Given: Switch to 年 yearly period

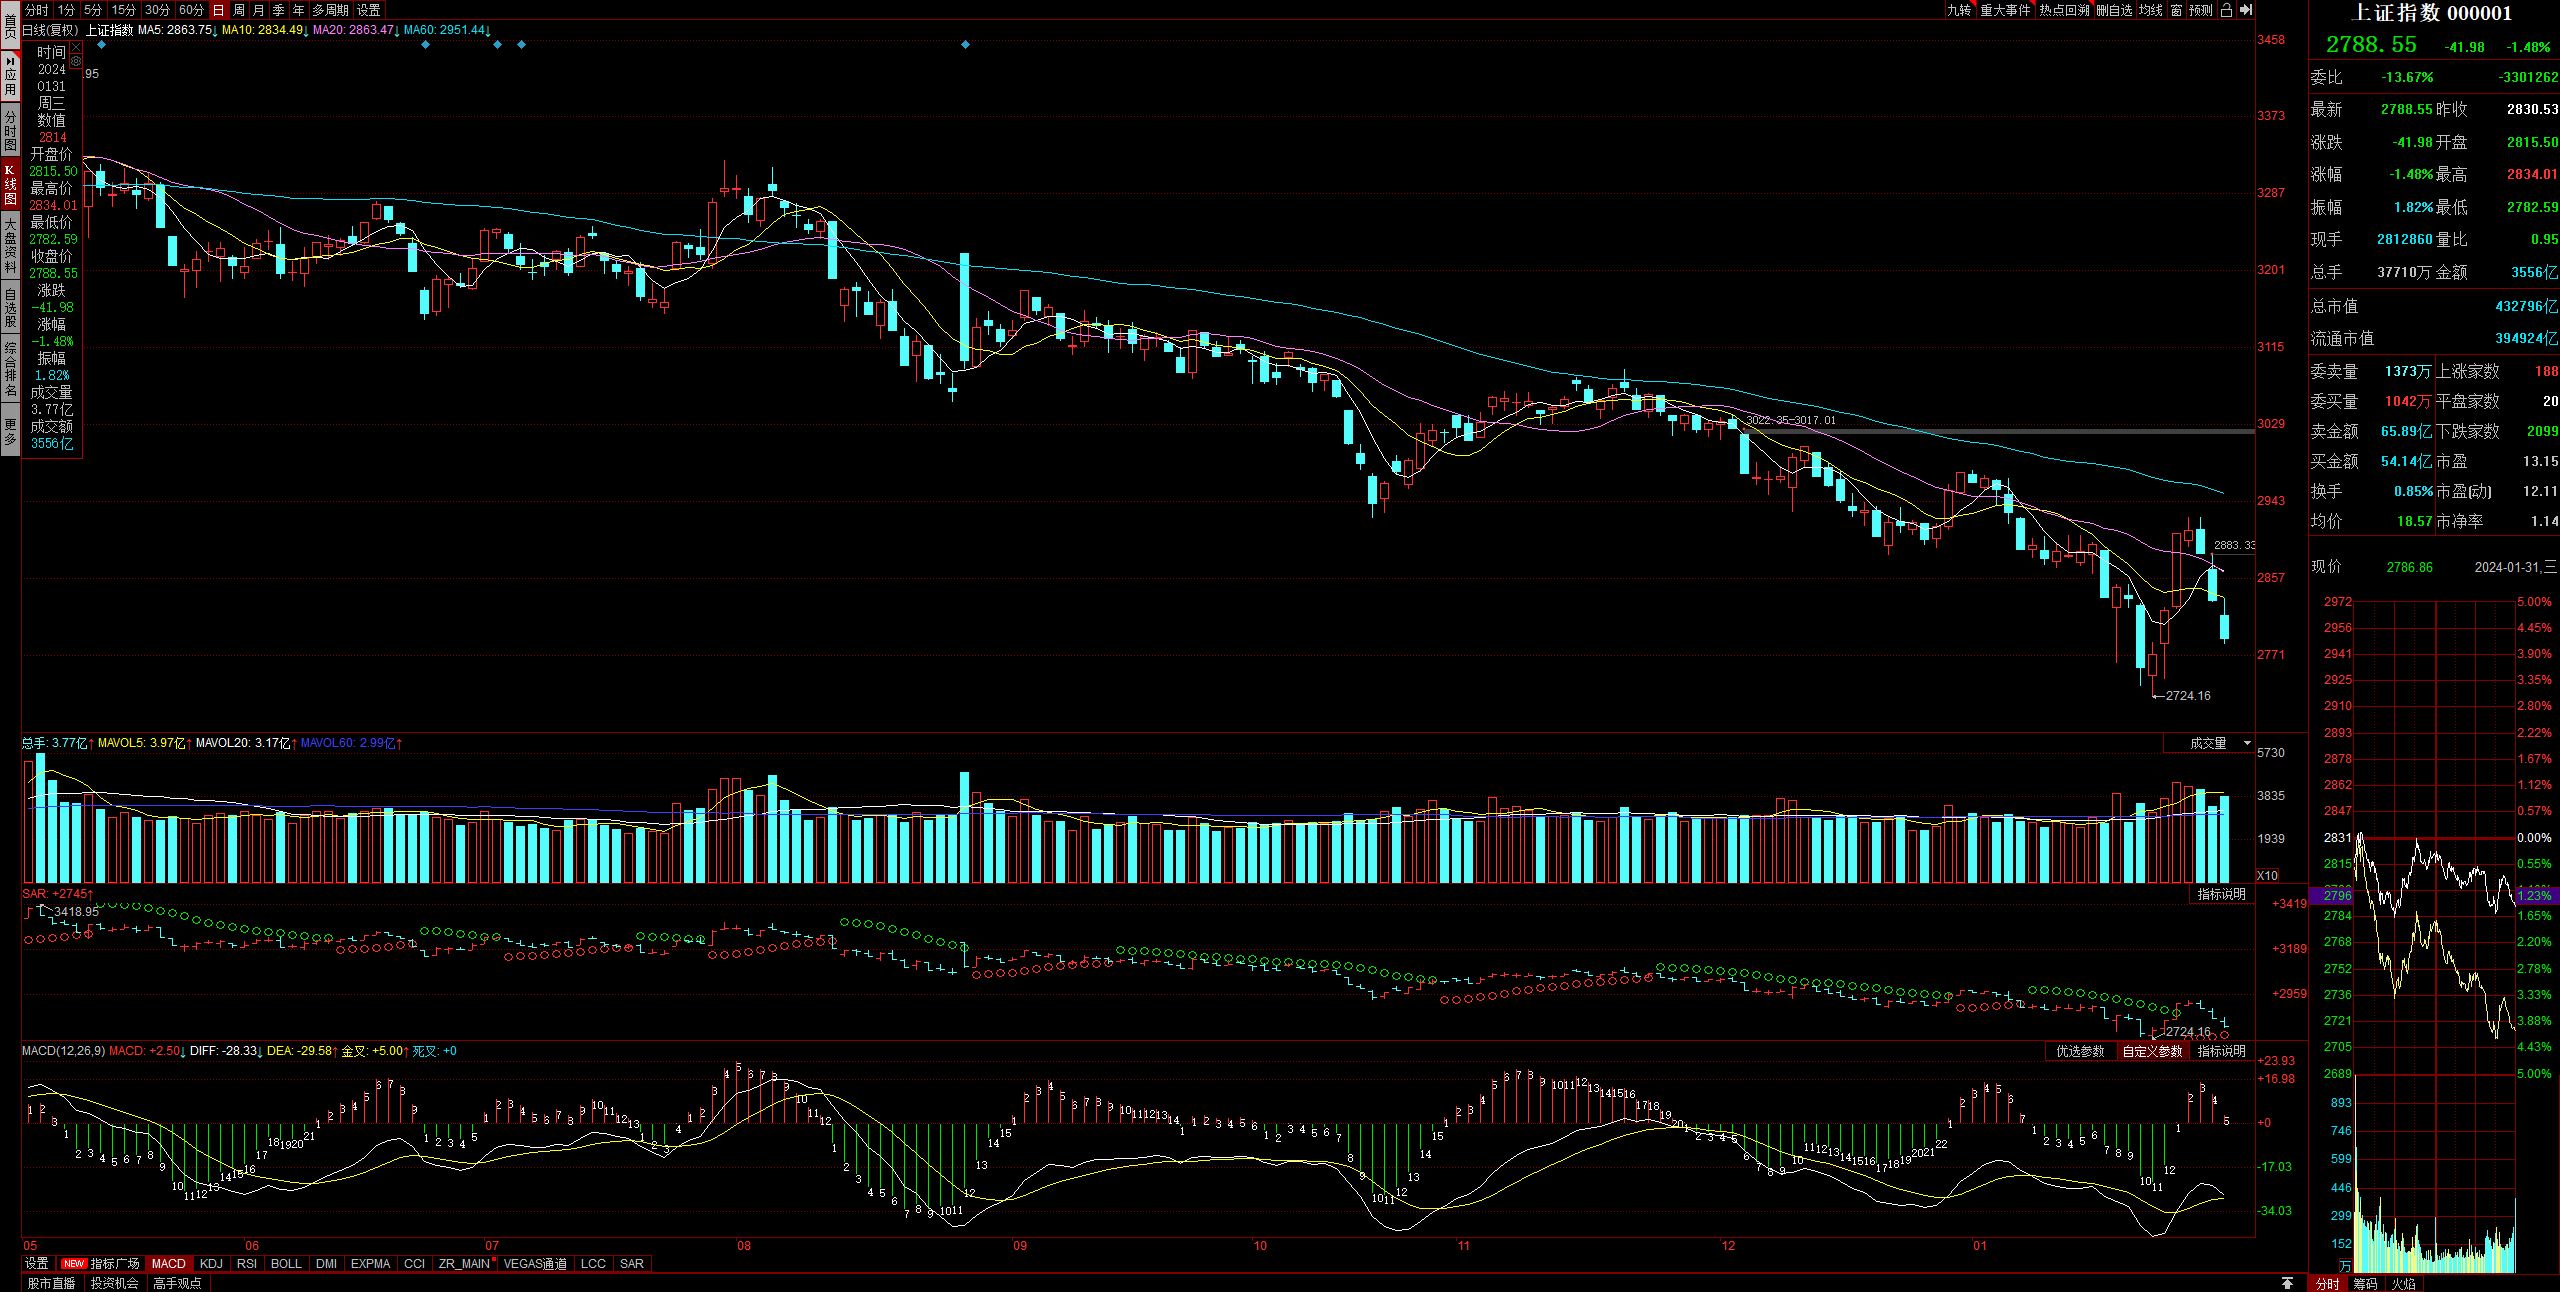Looking at the screenshot, I should click(299, 10).
